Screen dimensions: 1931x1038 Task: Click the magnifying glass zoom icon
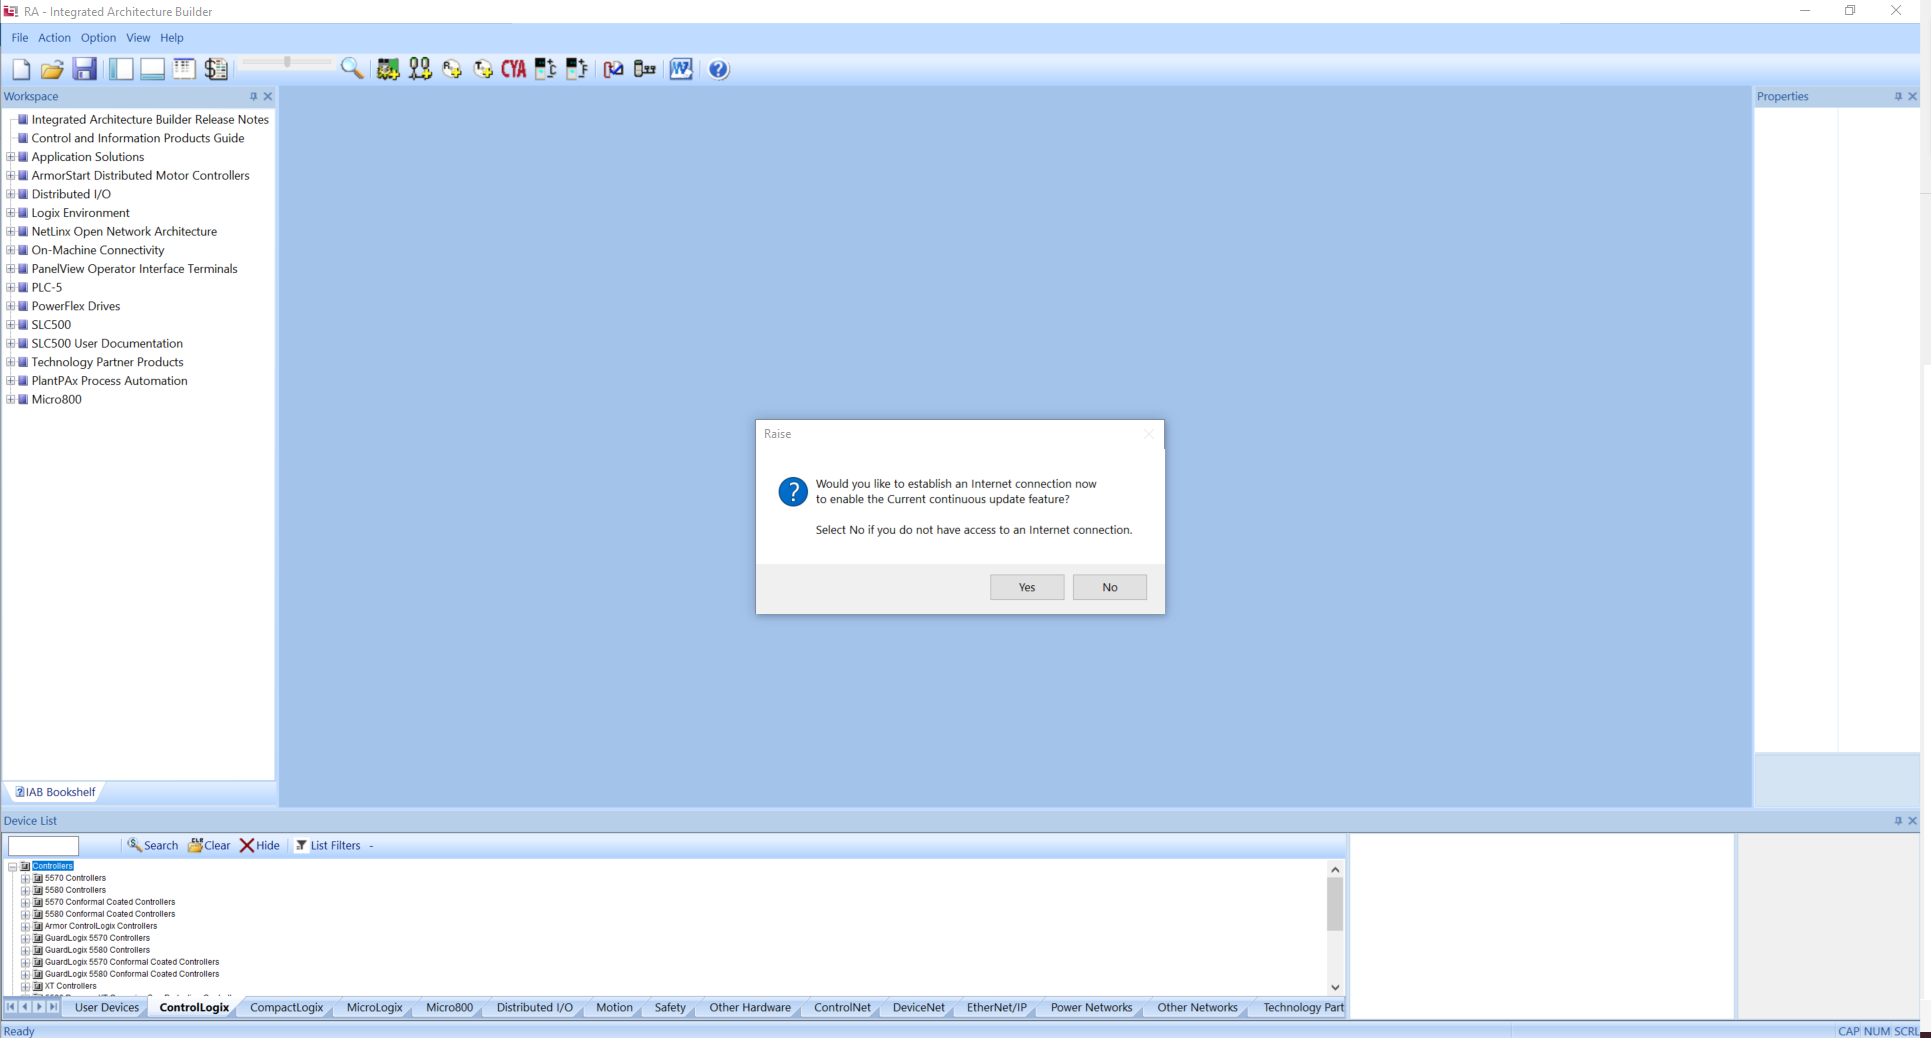point(352,69)
